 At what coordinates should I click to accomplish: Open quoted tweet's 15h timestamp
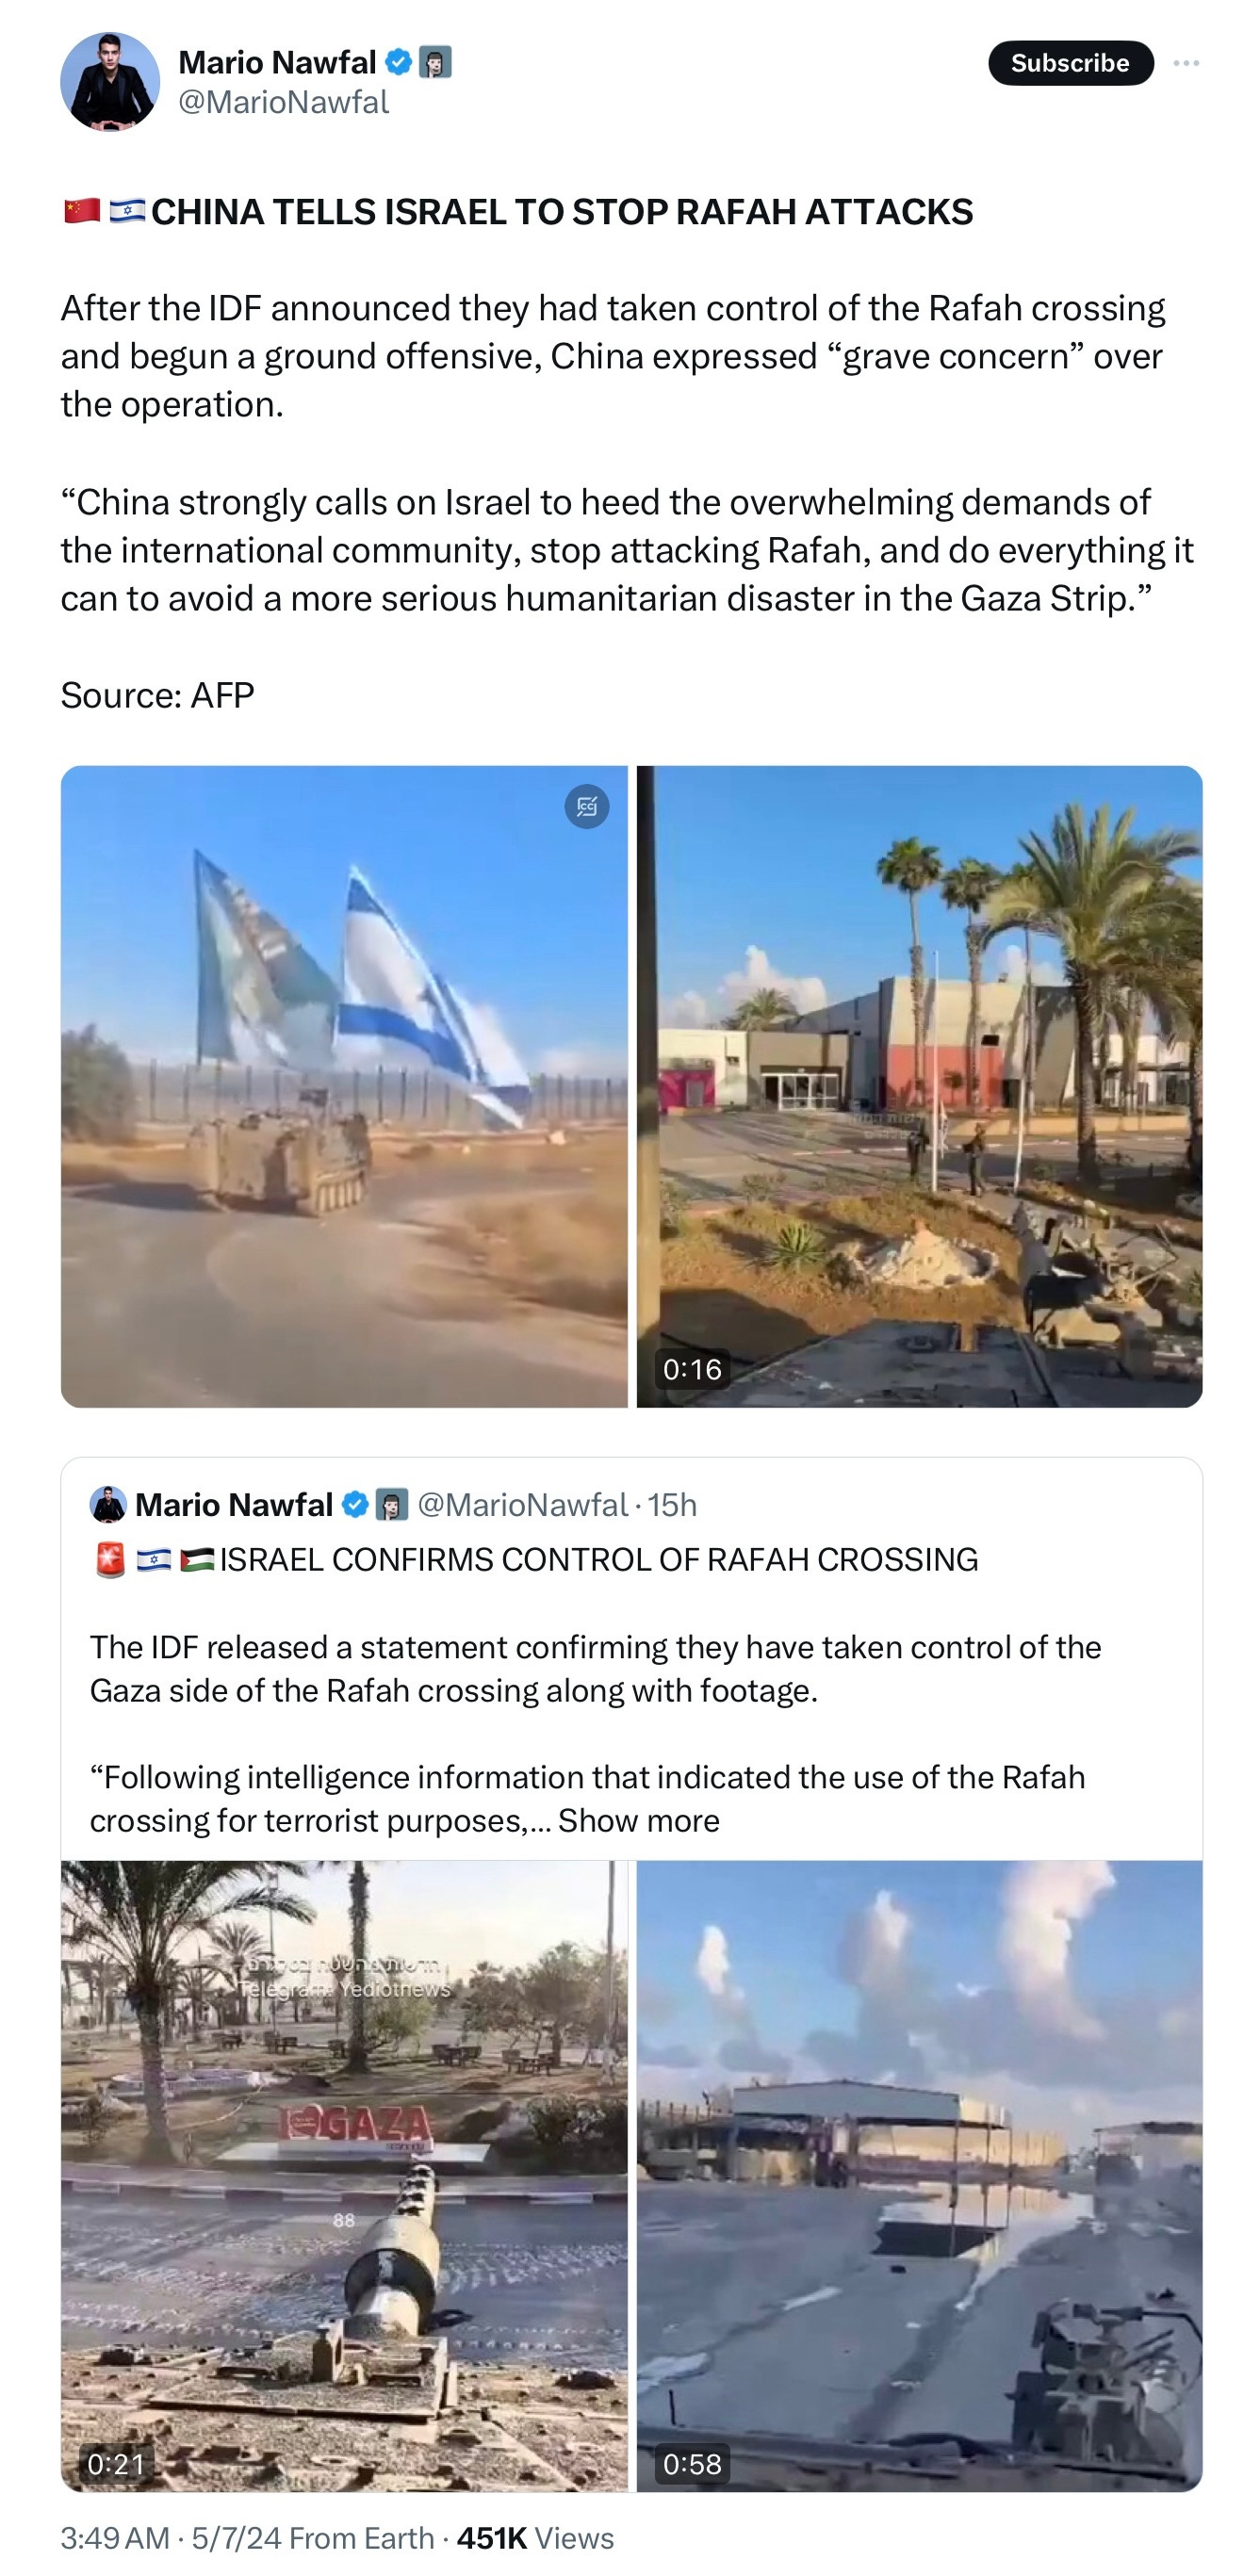coord(672,1504)
